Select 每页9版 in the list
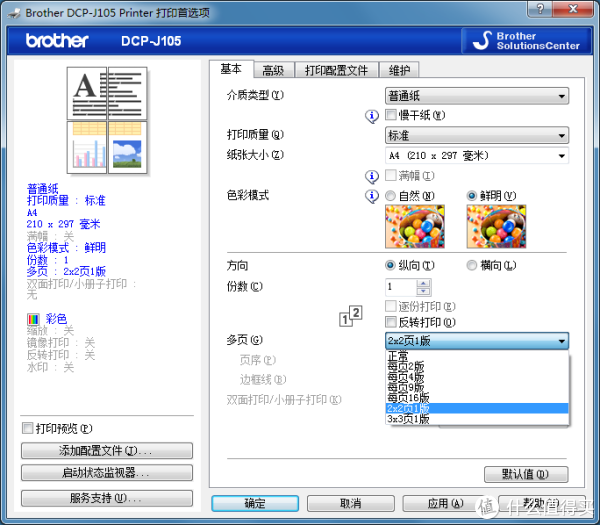The image size is (600, 525). (x=477, y=387)
